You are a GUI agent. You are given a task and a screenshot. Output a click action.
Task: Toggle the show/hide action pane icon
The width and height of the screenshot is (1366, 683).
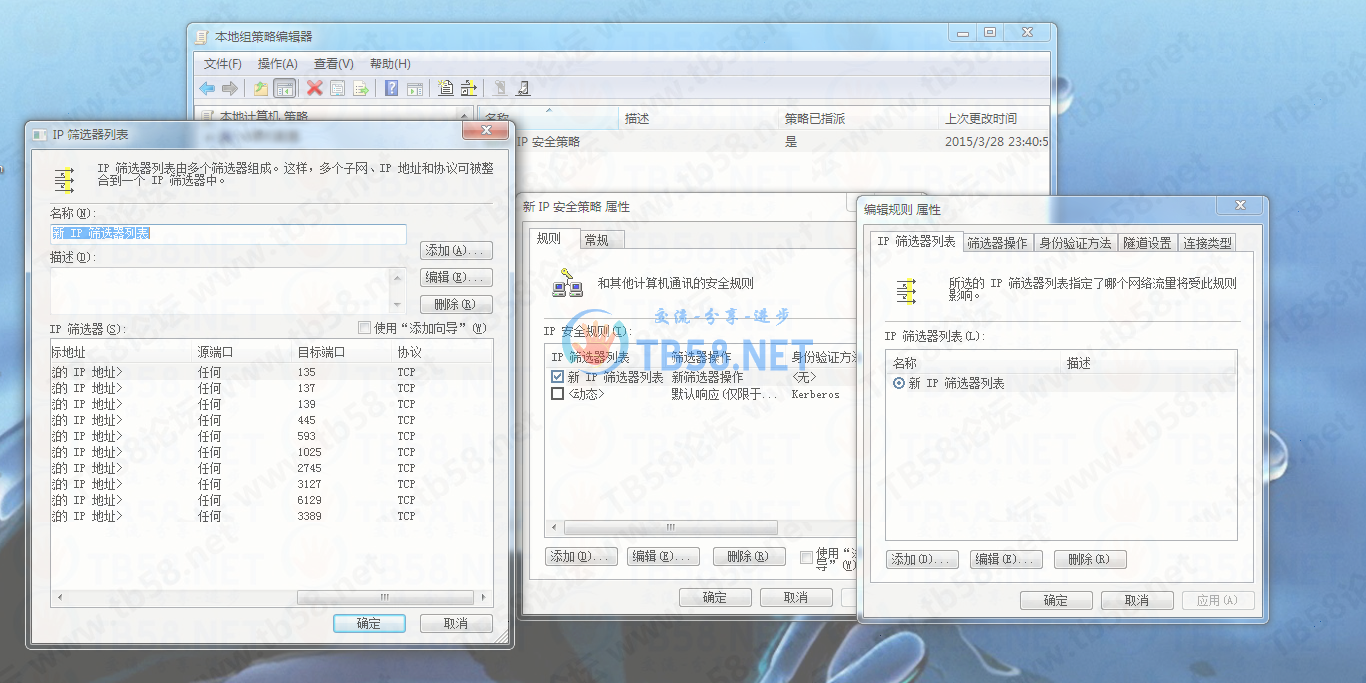pyautogui.click(x=415, y=88)
